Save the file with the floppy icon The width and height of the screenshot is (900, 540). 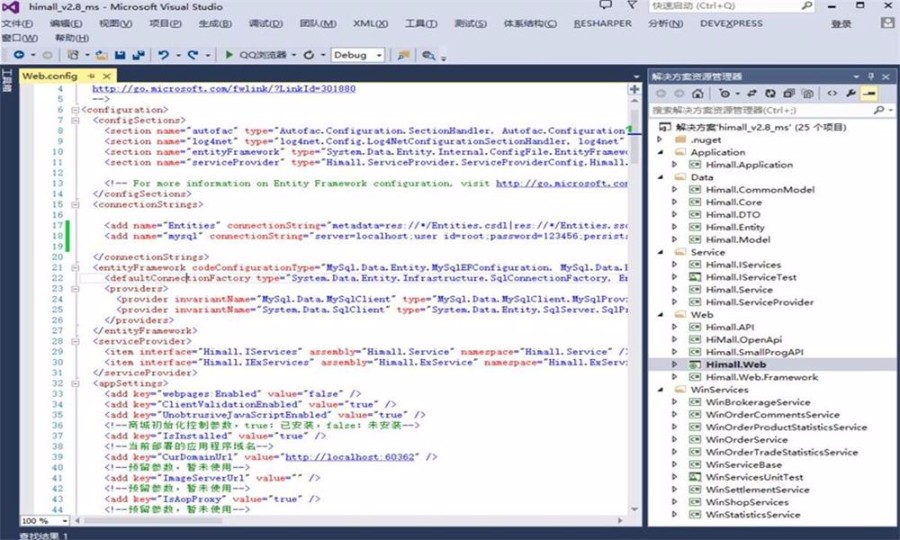(x=120, y=55)
